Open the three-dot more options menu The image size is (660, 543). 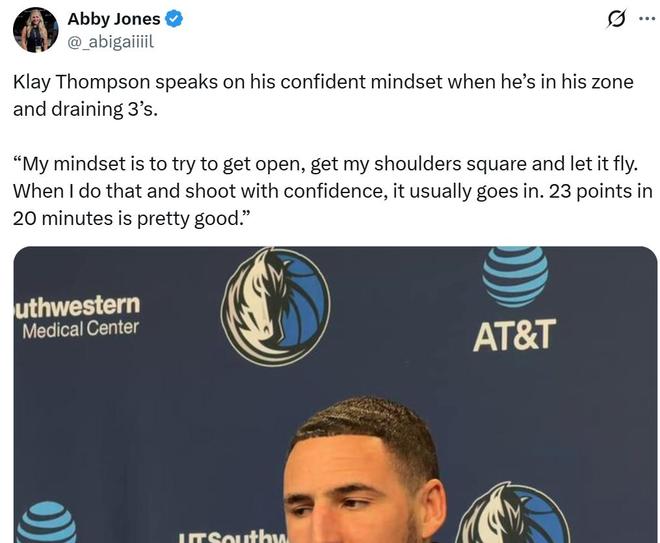(x=647, y=19)
